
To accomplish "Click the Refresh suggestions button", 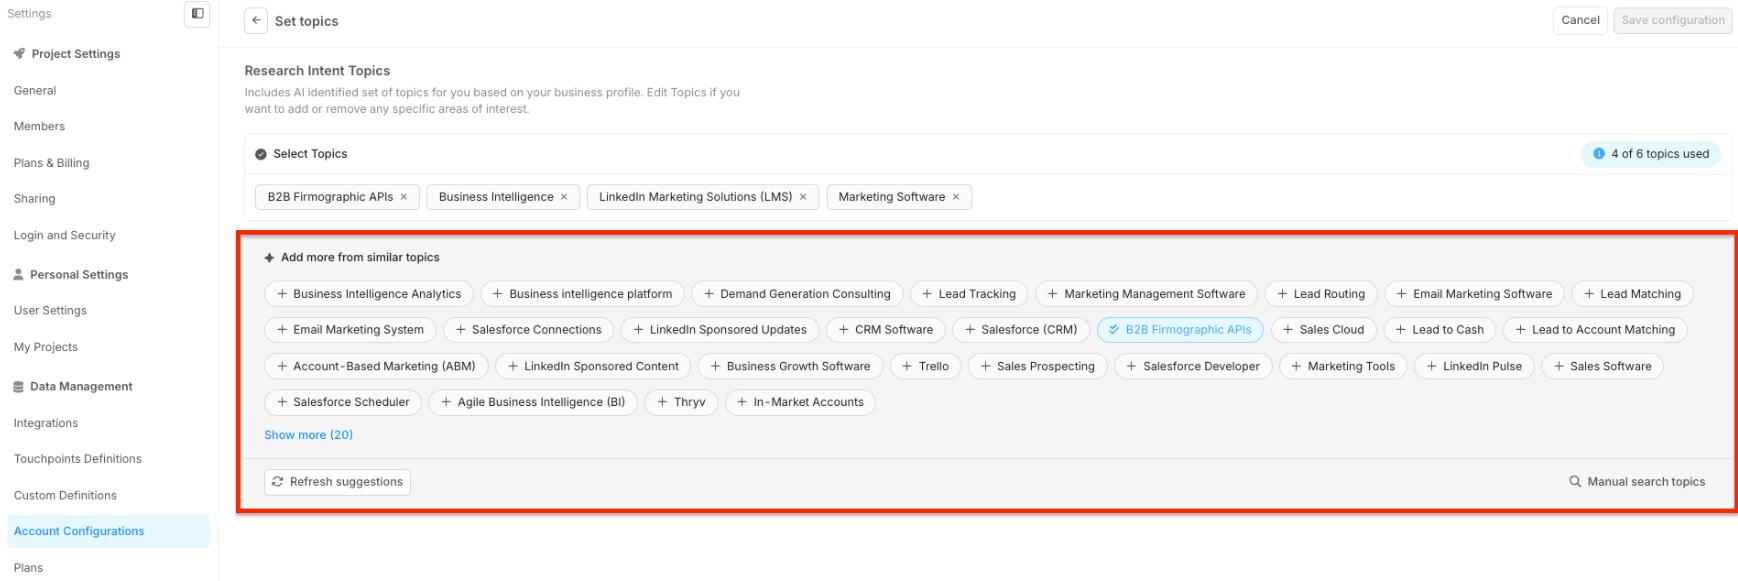I will [337, 482].
